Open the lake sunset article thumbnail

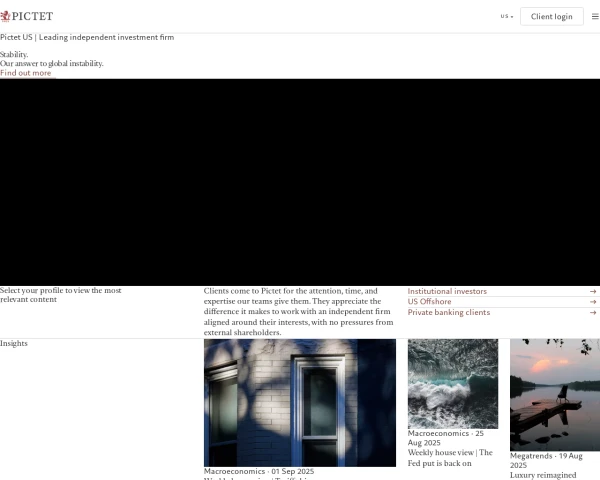coord(555,395)
